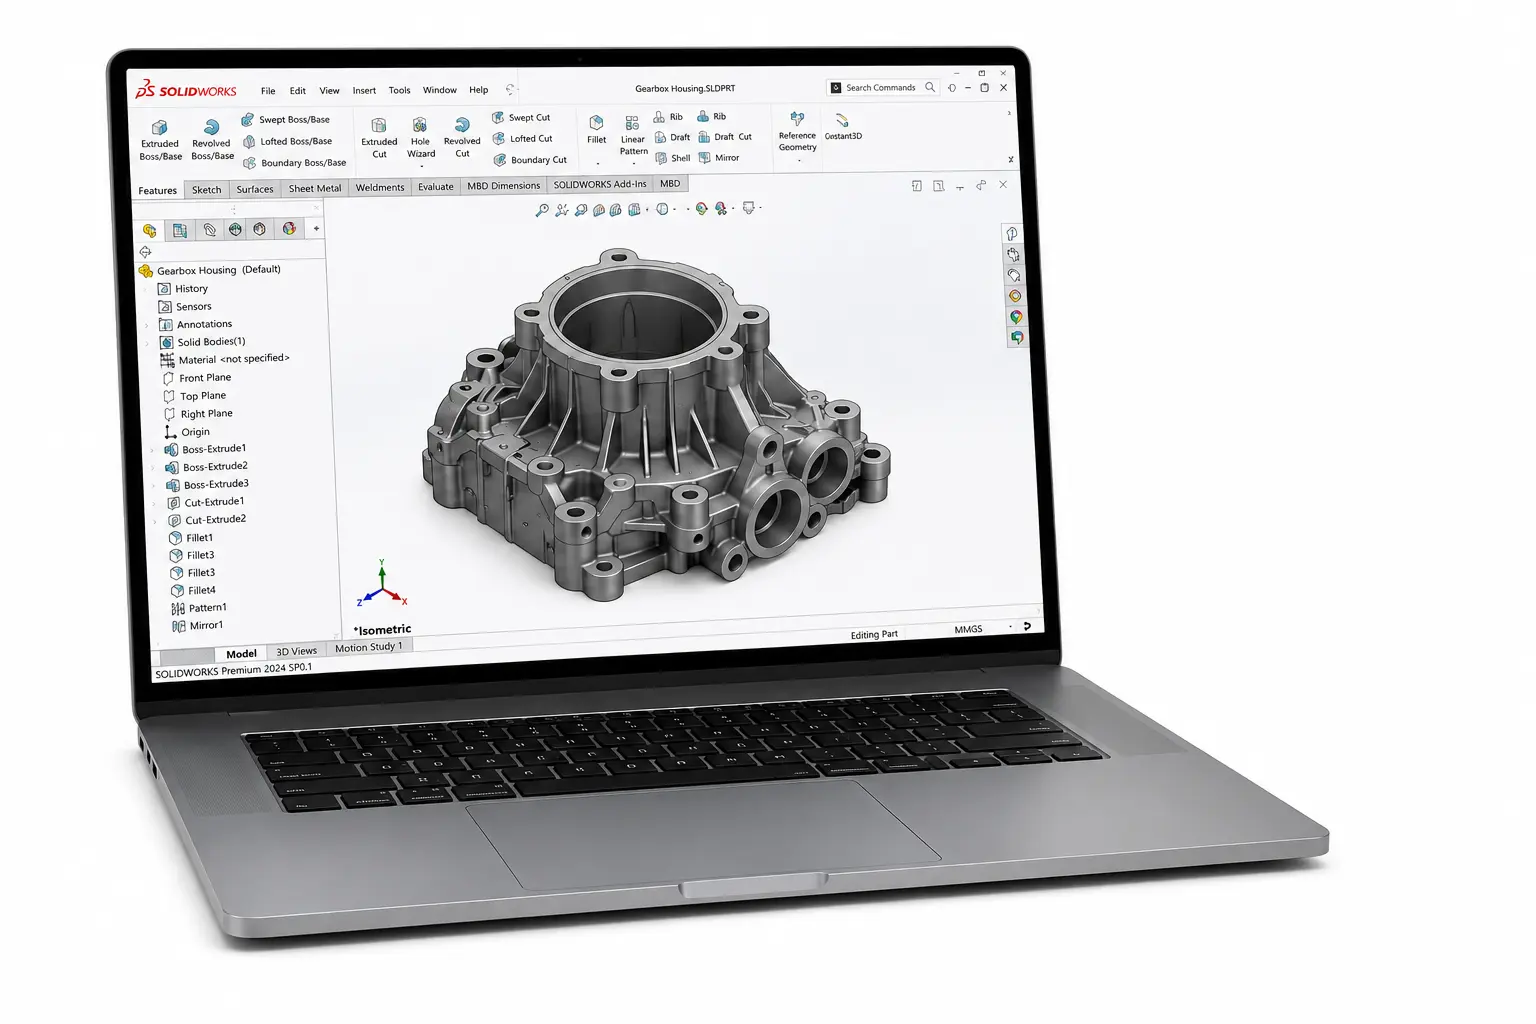Switch to the Sheet Metal tab

click(x=315, y=188)
